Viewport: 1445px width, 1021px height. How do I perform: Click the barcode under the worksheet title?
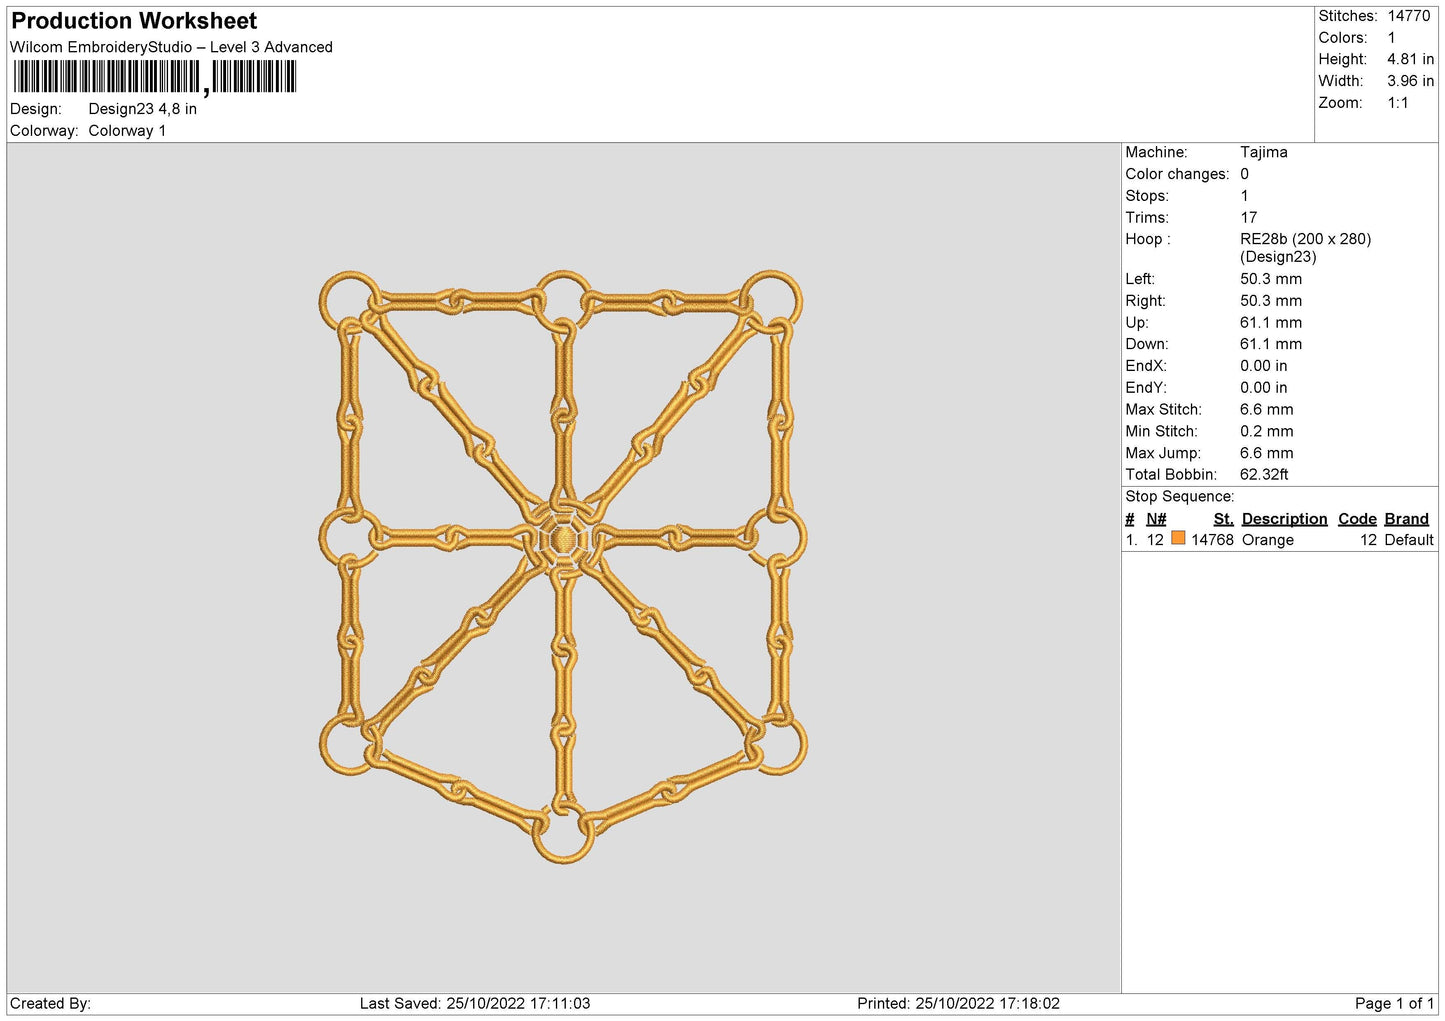click(x=155, y=77)
